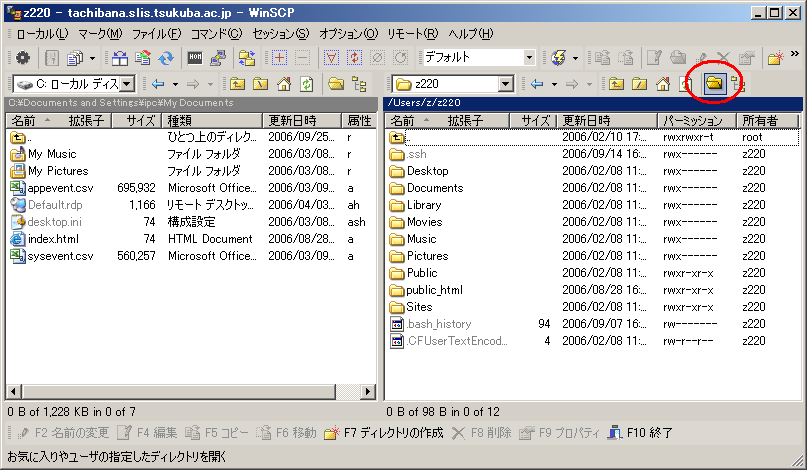Sort remote files by パーミッション column
This screenshot has width=807, height=470.
pos(697,121)
